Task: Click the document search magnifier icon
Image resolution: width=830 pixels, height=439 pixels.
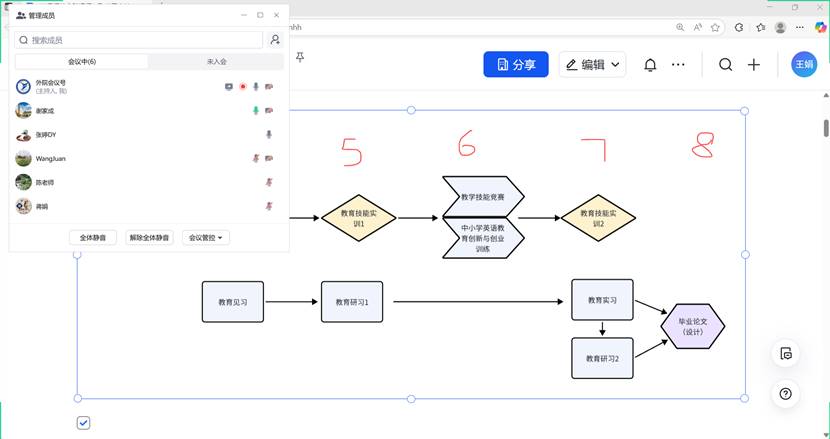Action: click(726, 65)
